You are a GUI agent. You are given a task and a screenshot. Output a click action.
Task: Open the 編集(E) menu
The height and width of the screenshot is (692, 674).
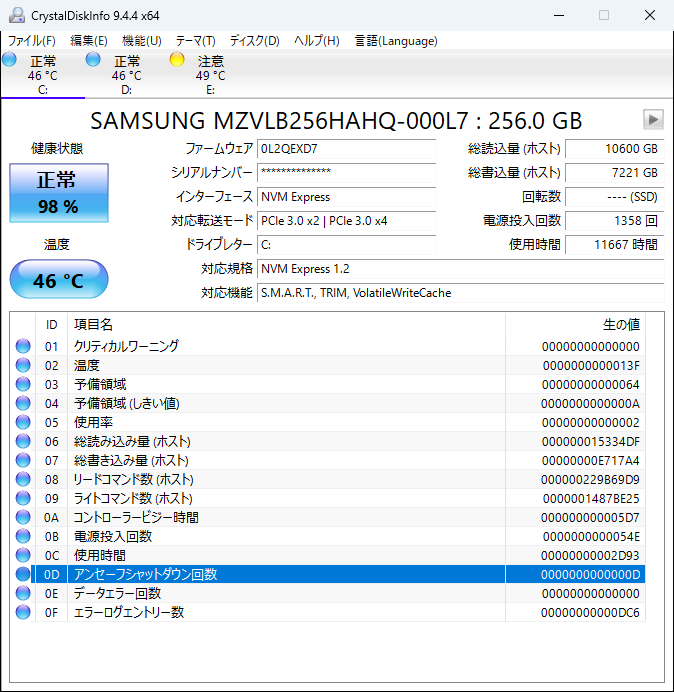tap(89, 41)
